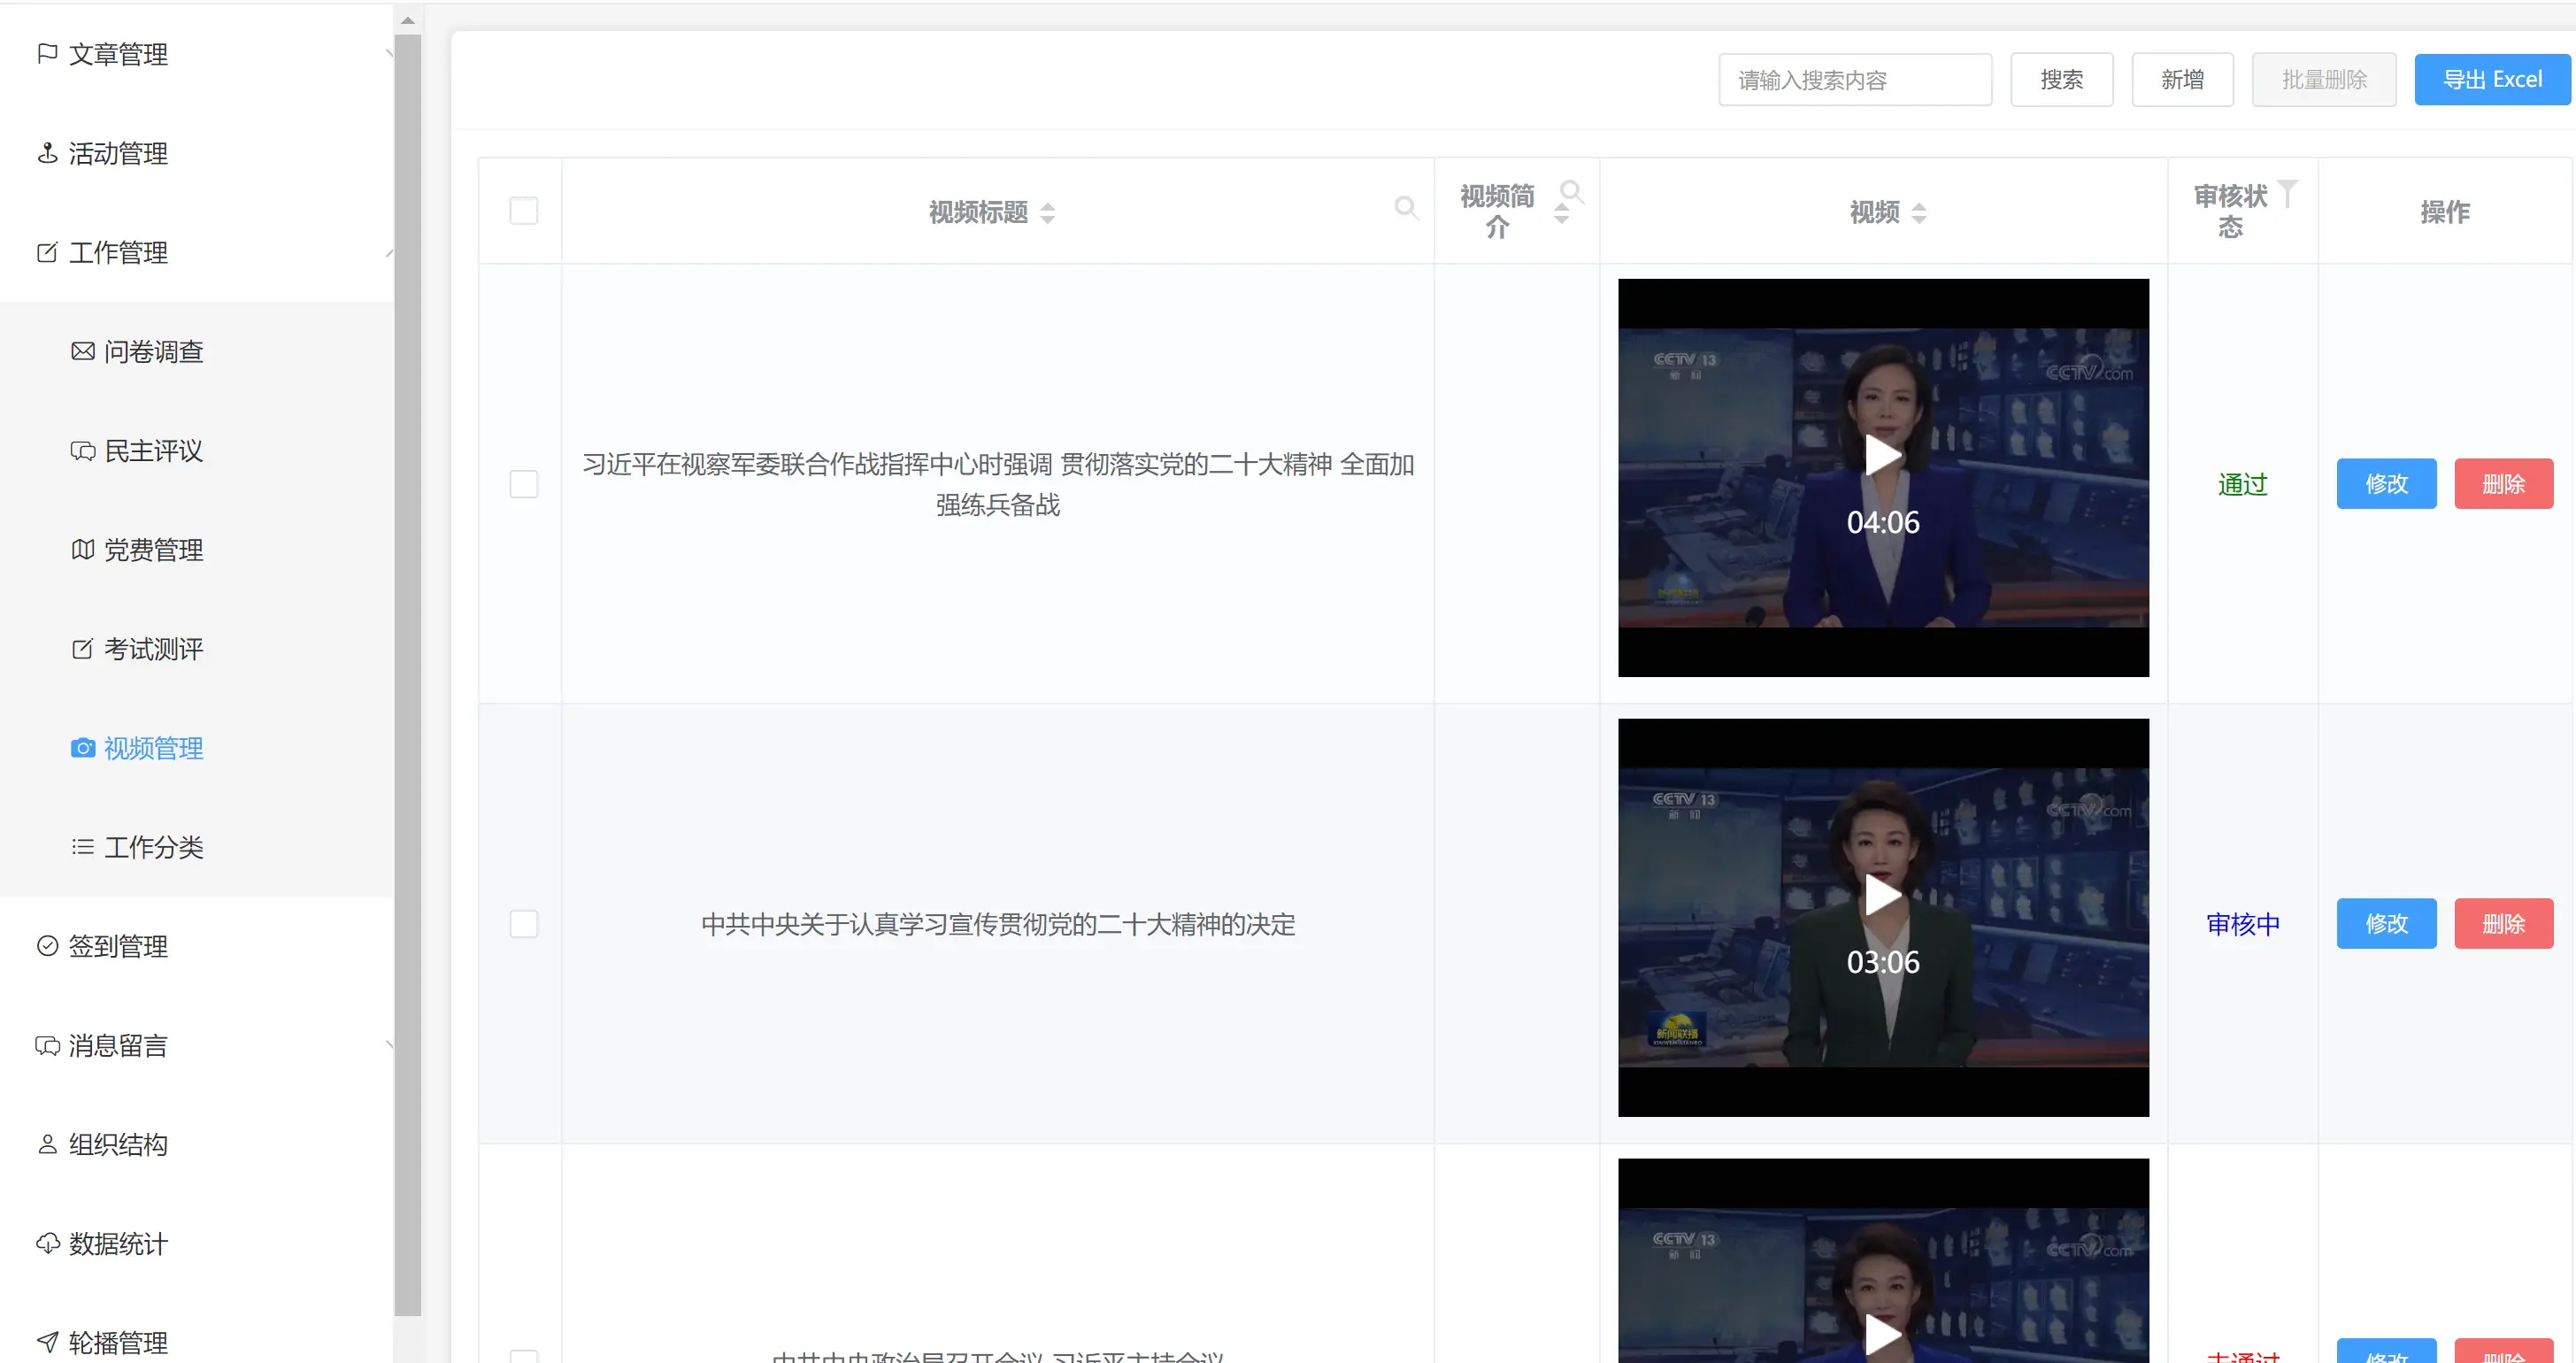
Task: Play the 04:06 video
Action: pos(1882,456)
